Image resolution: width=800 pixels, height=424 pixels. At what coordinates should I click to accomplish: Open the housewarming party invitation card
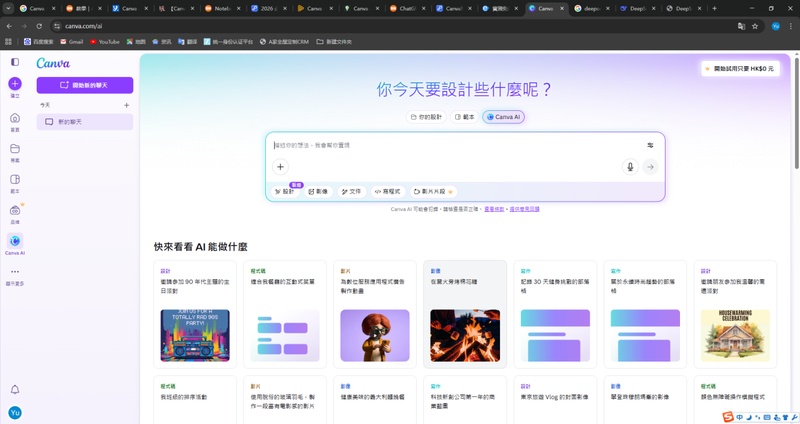click(x=735, y=314)
